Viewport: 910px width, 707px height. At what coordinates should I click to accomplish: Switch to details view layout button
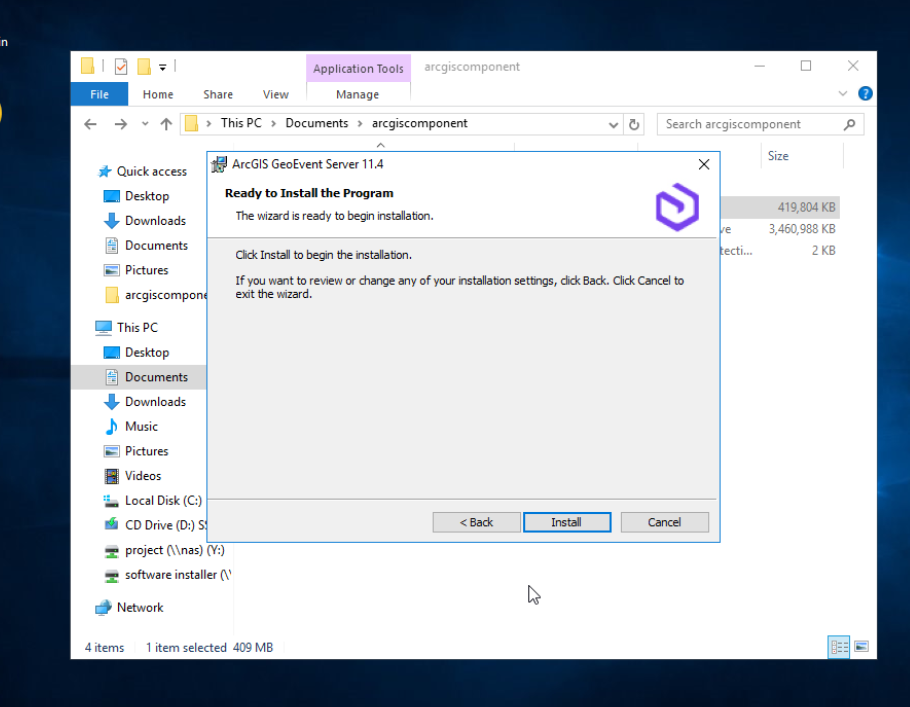pos(839,647)
